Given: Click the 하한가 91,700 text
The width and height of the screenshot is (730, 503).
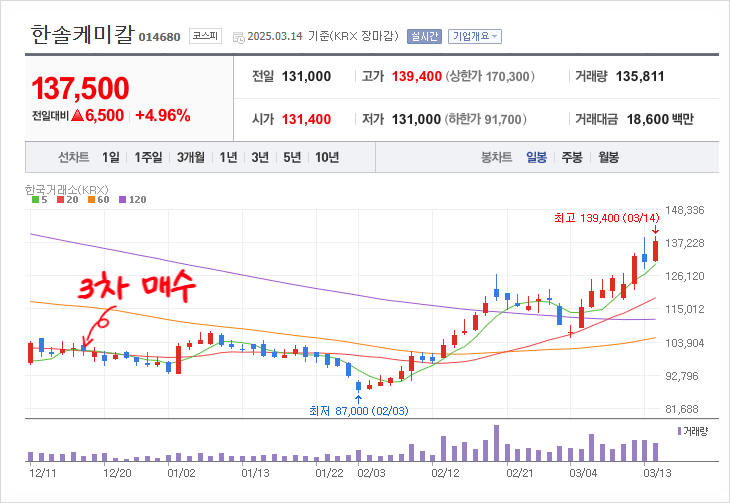Looking at the screenshot, I should (486, 120).
